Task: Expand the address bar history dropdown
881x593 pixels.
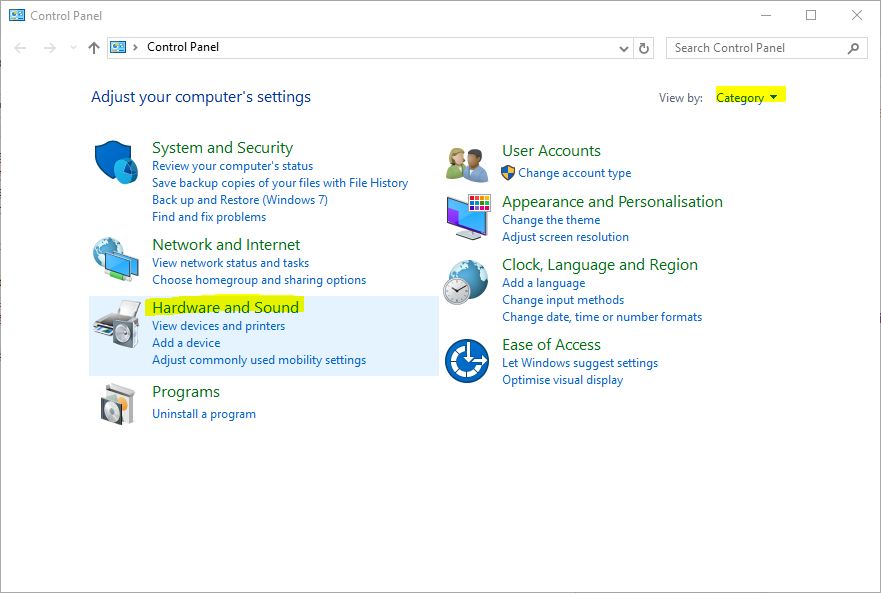Action: [x=624, y=48]
